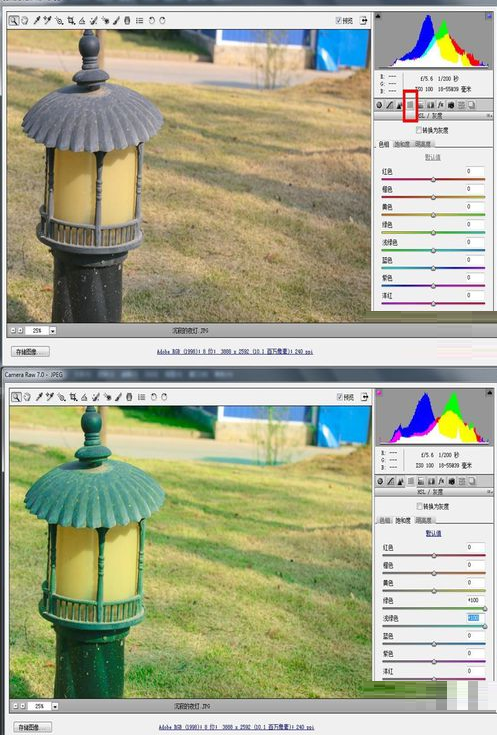Viewport: 497px width, 735px height.
Task: Select Straighten tool in the upper window
Action: pyautogui.click(x=82, y=21)
